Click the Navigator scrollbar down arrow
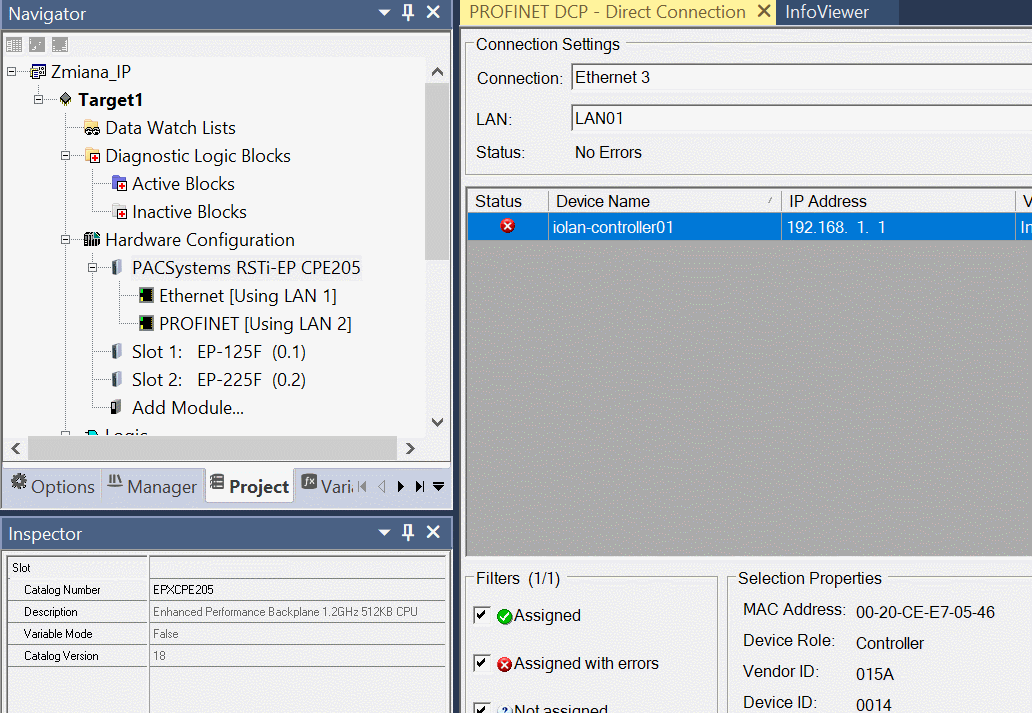This screenshot has width=1032, height=713. pyautogui.click(x=438, y=423)
